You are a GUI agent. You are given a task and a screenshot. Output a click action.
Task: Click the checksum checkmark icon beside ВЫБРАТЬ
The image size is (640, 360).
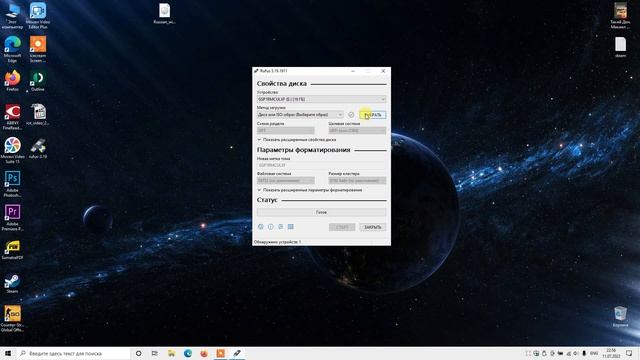pos(351,115)
